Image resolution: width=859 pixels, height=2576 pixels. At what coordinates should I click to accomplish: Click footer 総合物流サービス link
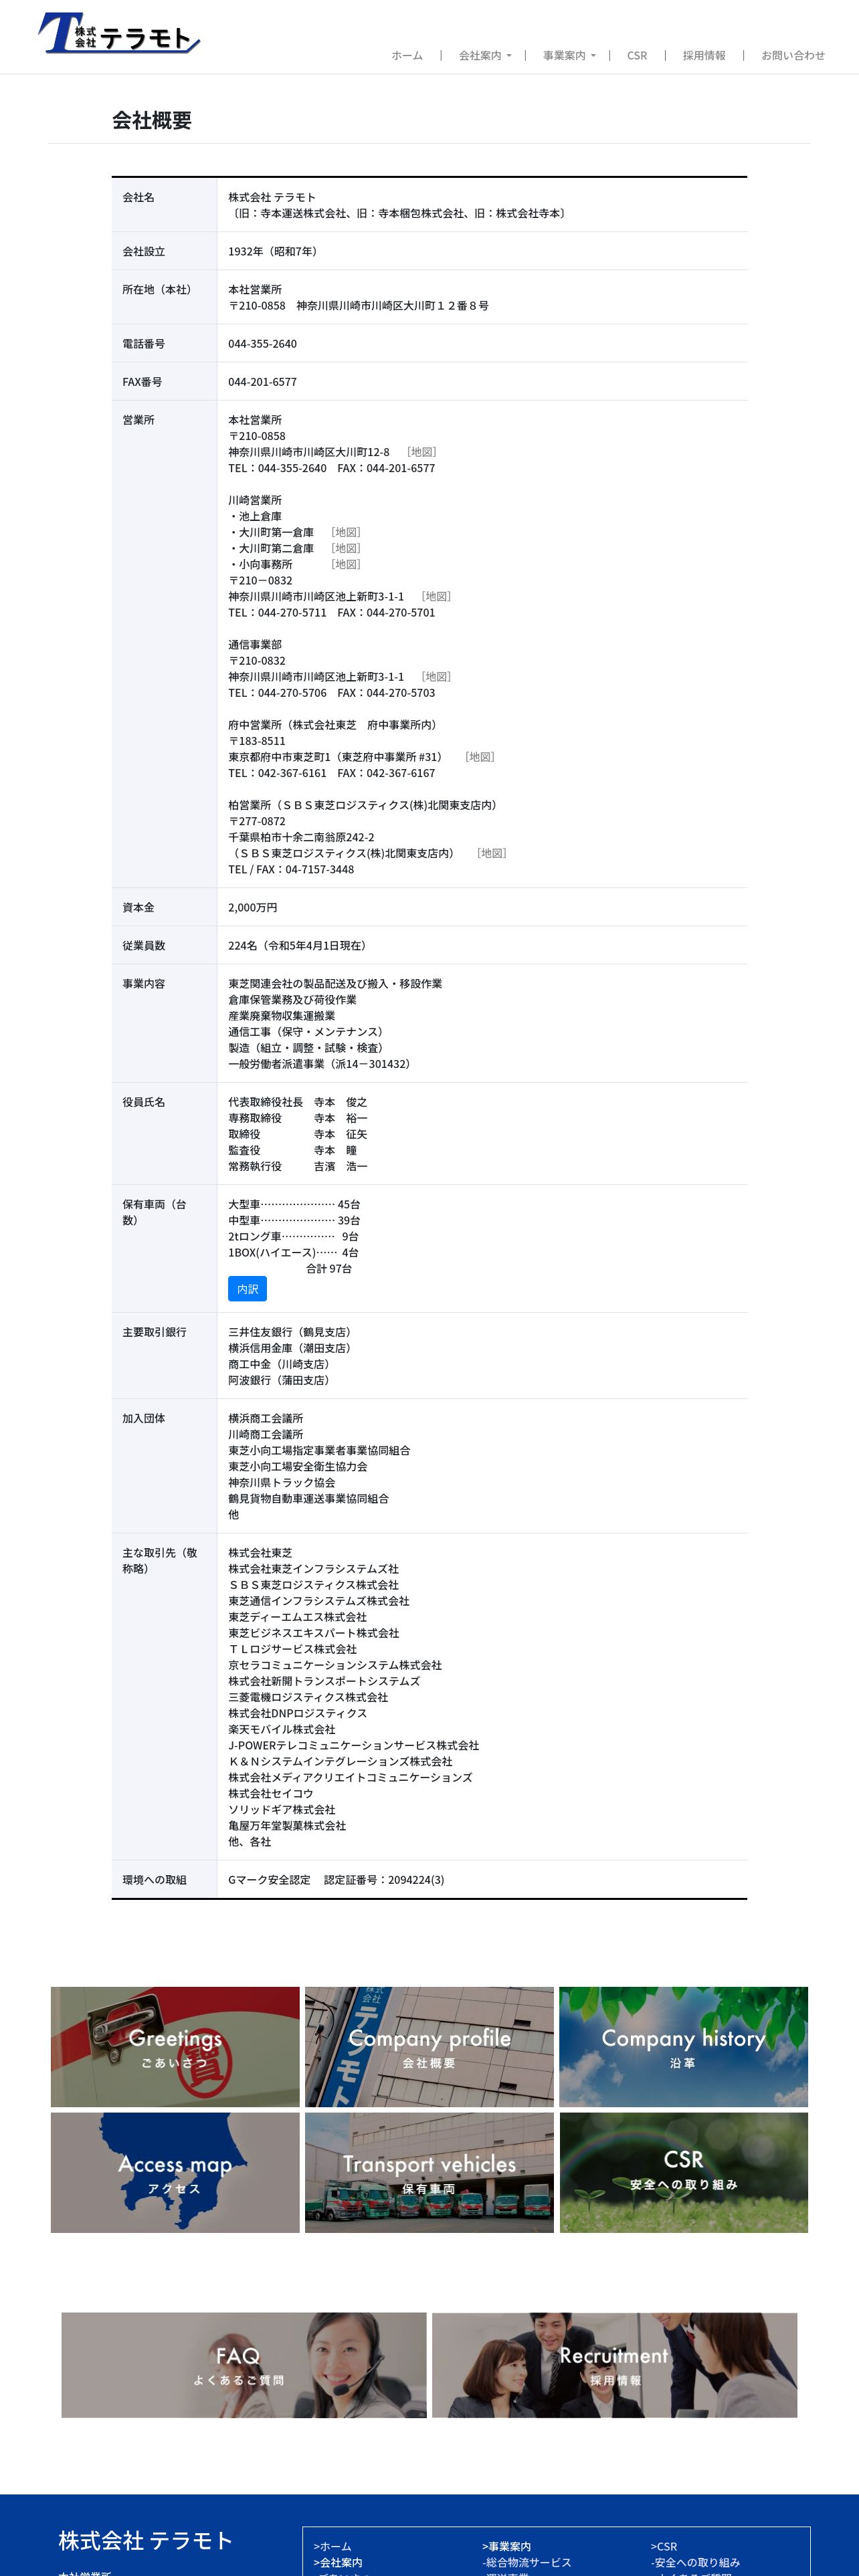tap(526, 2562)
